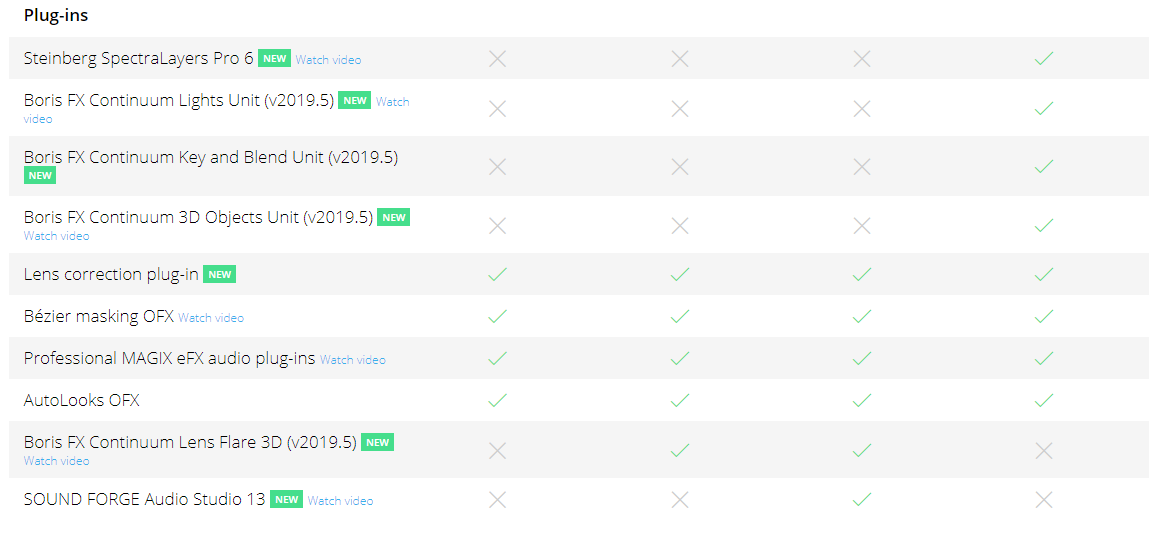Watch the video for MAGIX eFX audio plug-ins
Screen dimensions: 1161x545
pos(352,360)
